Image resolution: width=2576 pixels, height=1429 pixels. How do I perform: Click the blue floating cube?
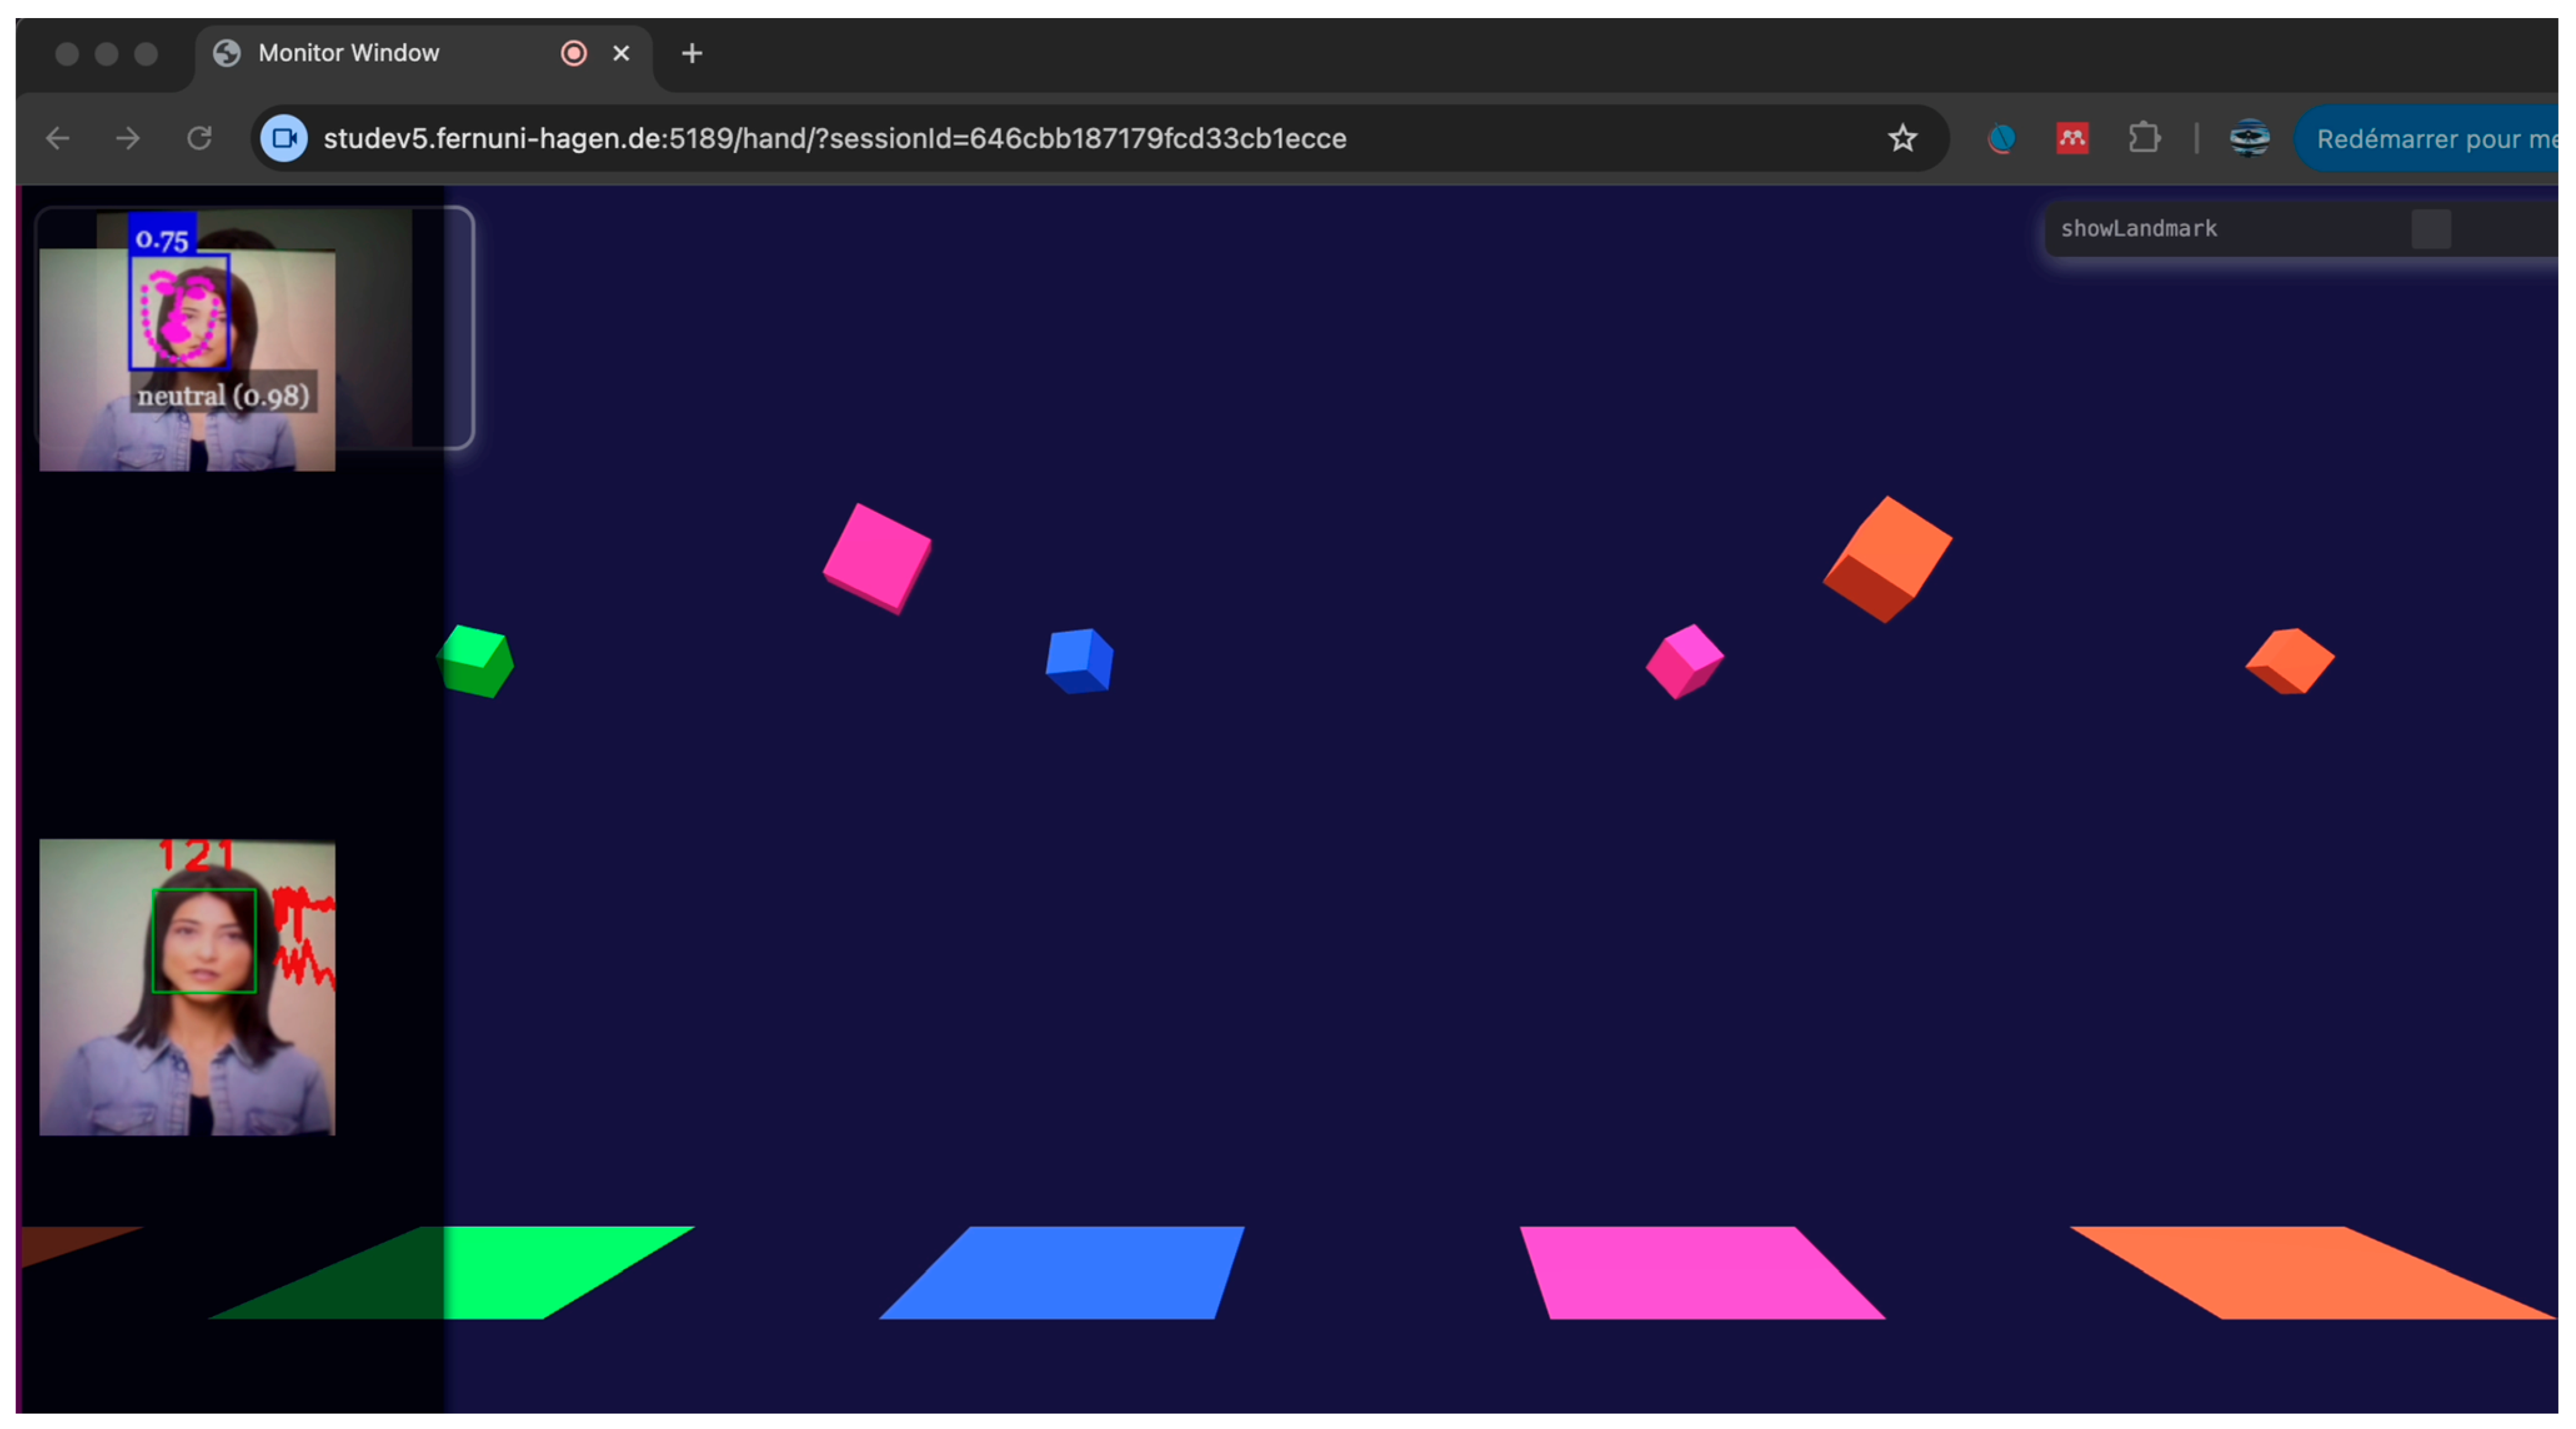pos(1079,661)
